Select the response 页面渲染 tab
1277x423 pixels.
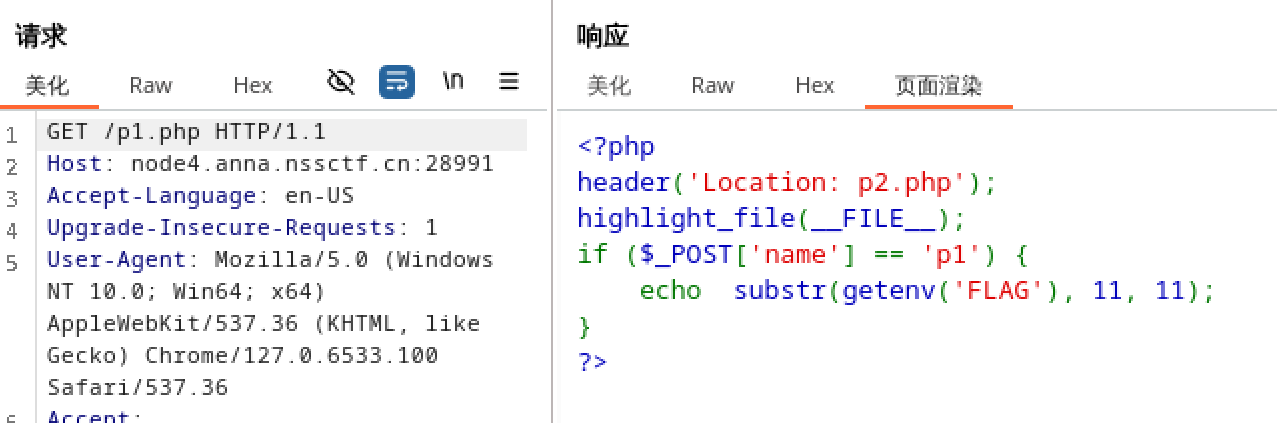pyautogui.click(x=938, y=86)
